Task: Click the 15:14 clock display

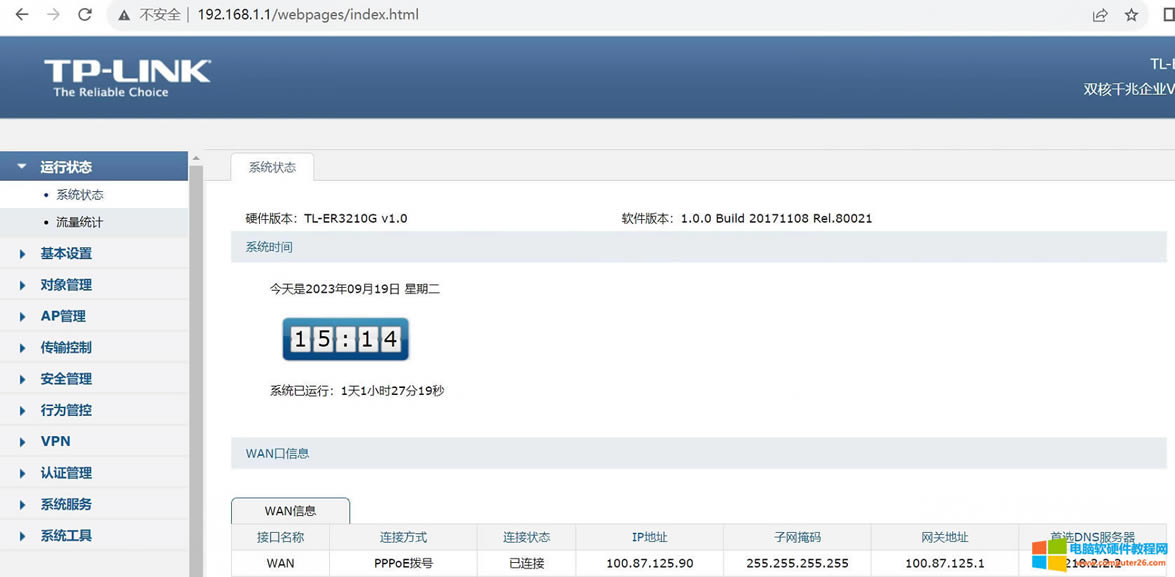Action: (345, 339)
